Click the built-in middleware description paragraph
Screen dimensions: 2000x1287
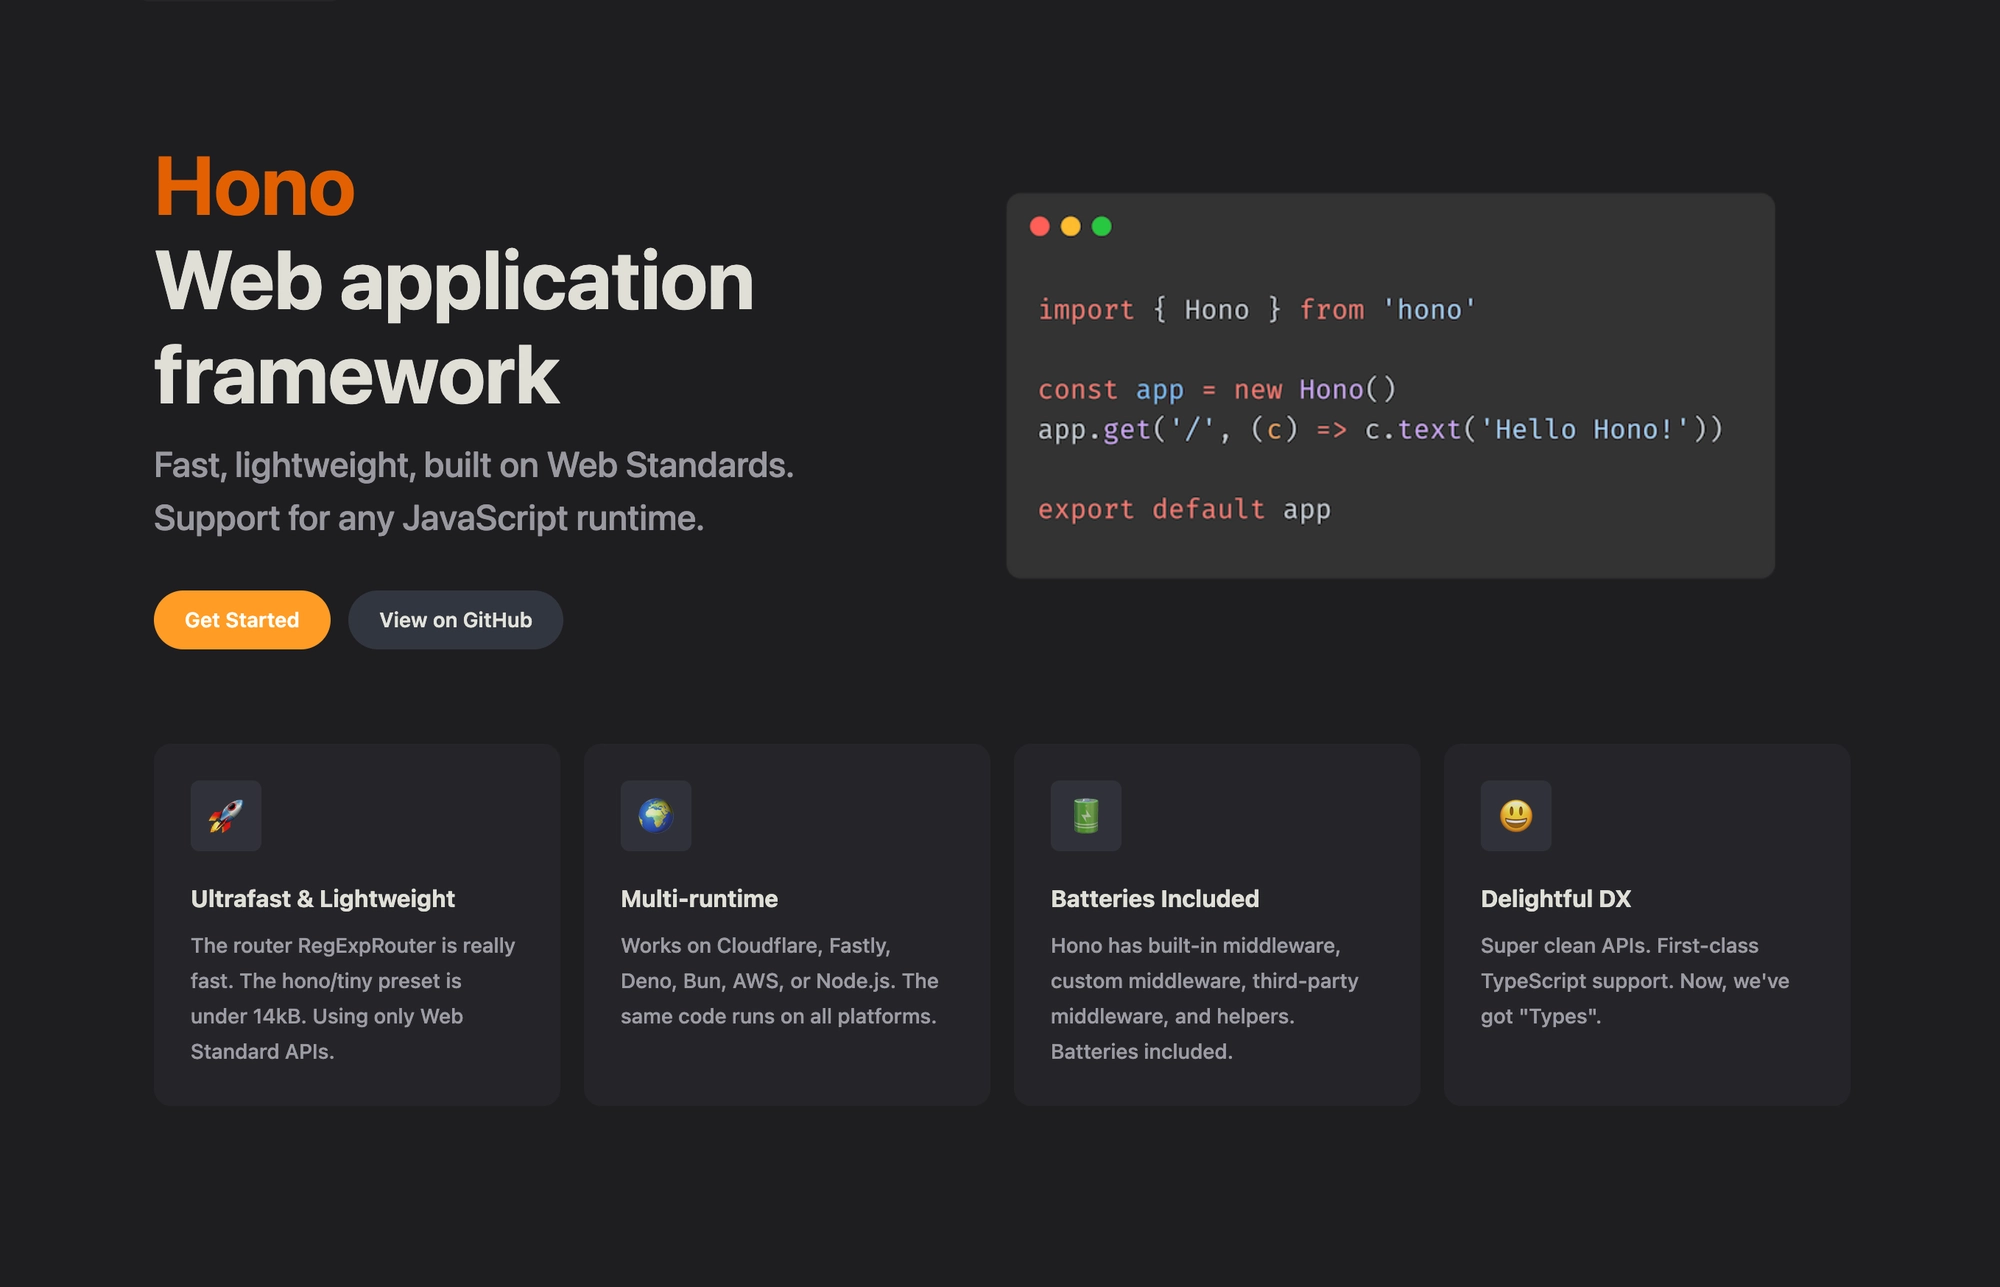pos(1204,998)
